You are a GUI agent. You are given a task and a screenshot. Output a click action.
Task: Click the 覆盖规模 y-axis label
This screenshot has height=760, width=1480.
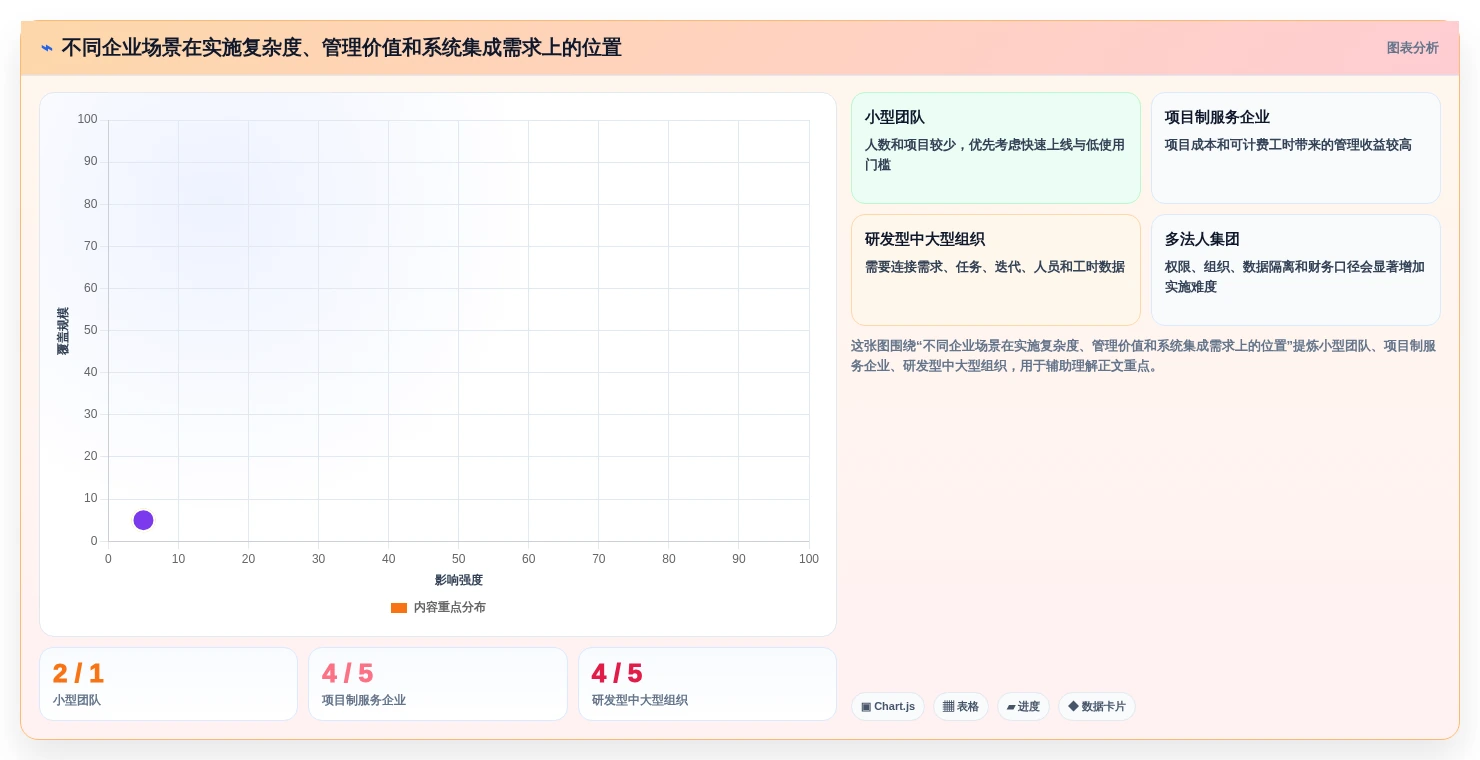pos(63,331)
